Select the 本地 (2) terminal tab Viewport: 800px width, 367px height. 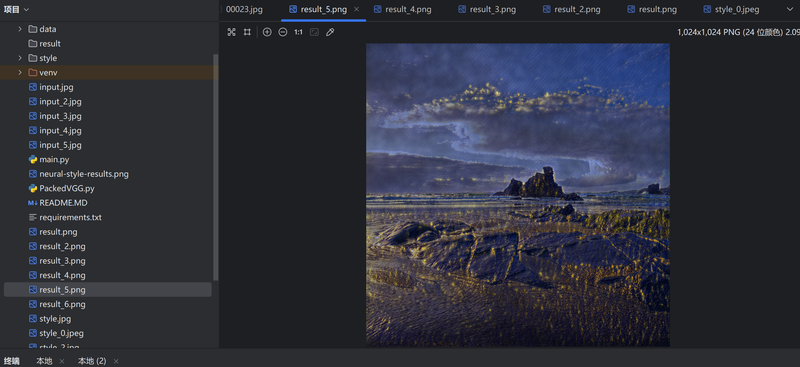coord(92,361)
